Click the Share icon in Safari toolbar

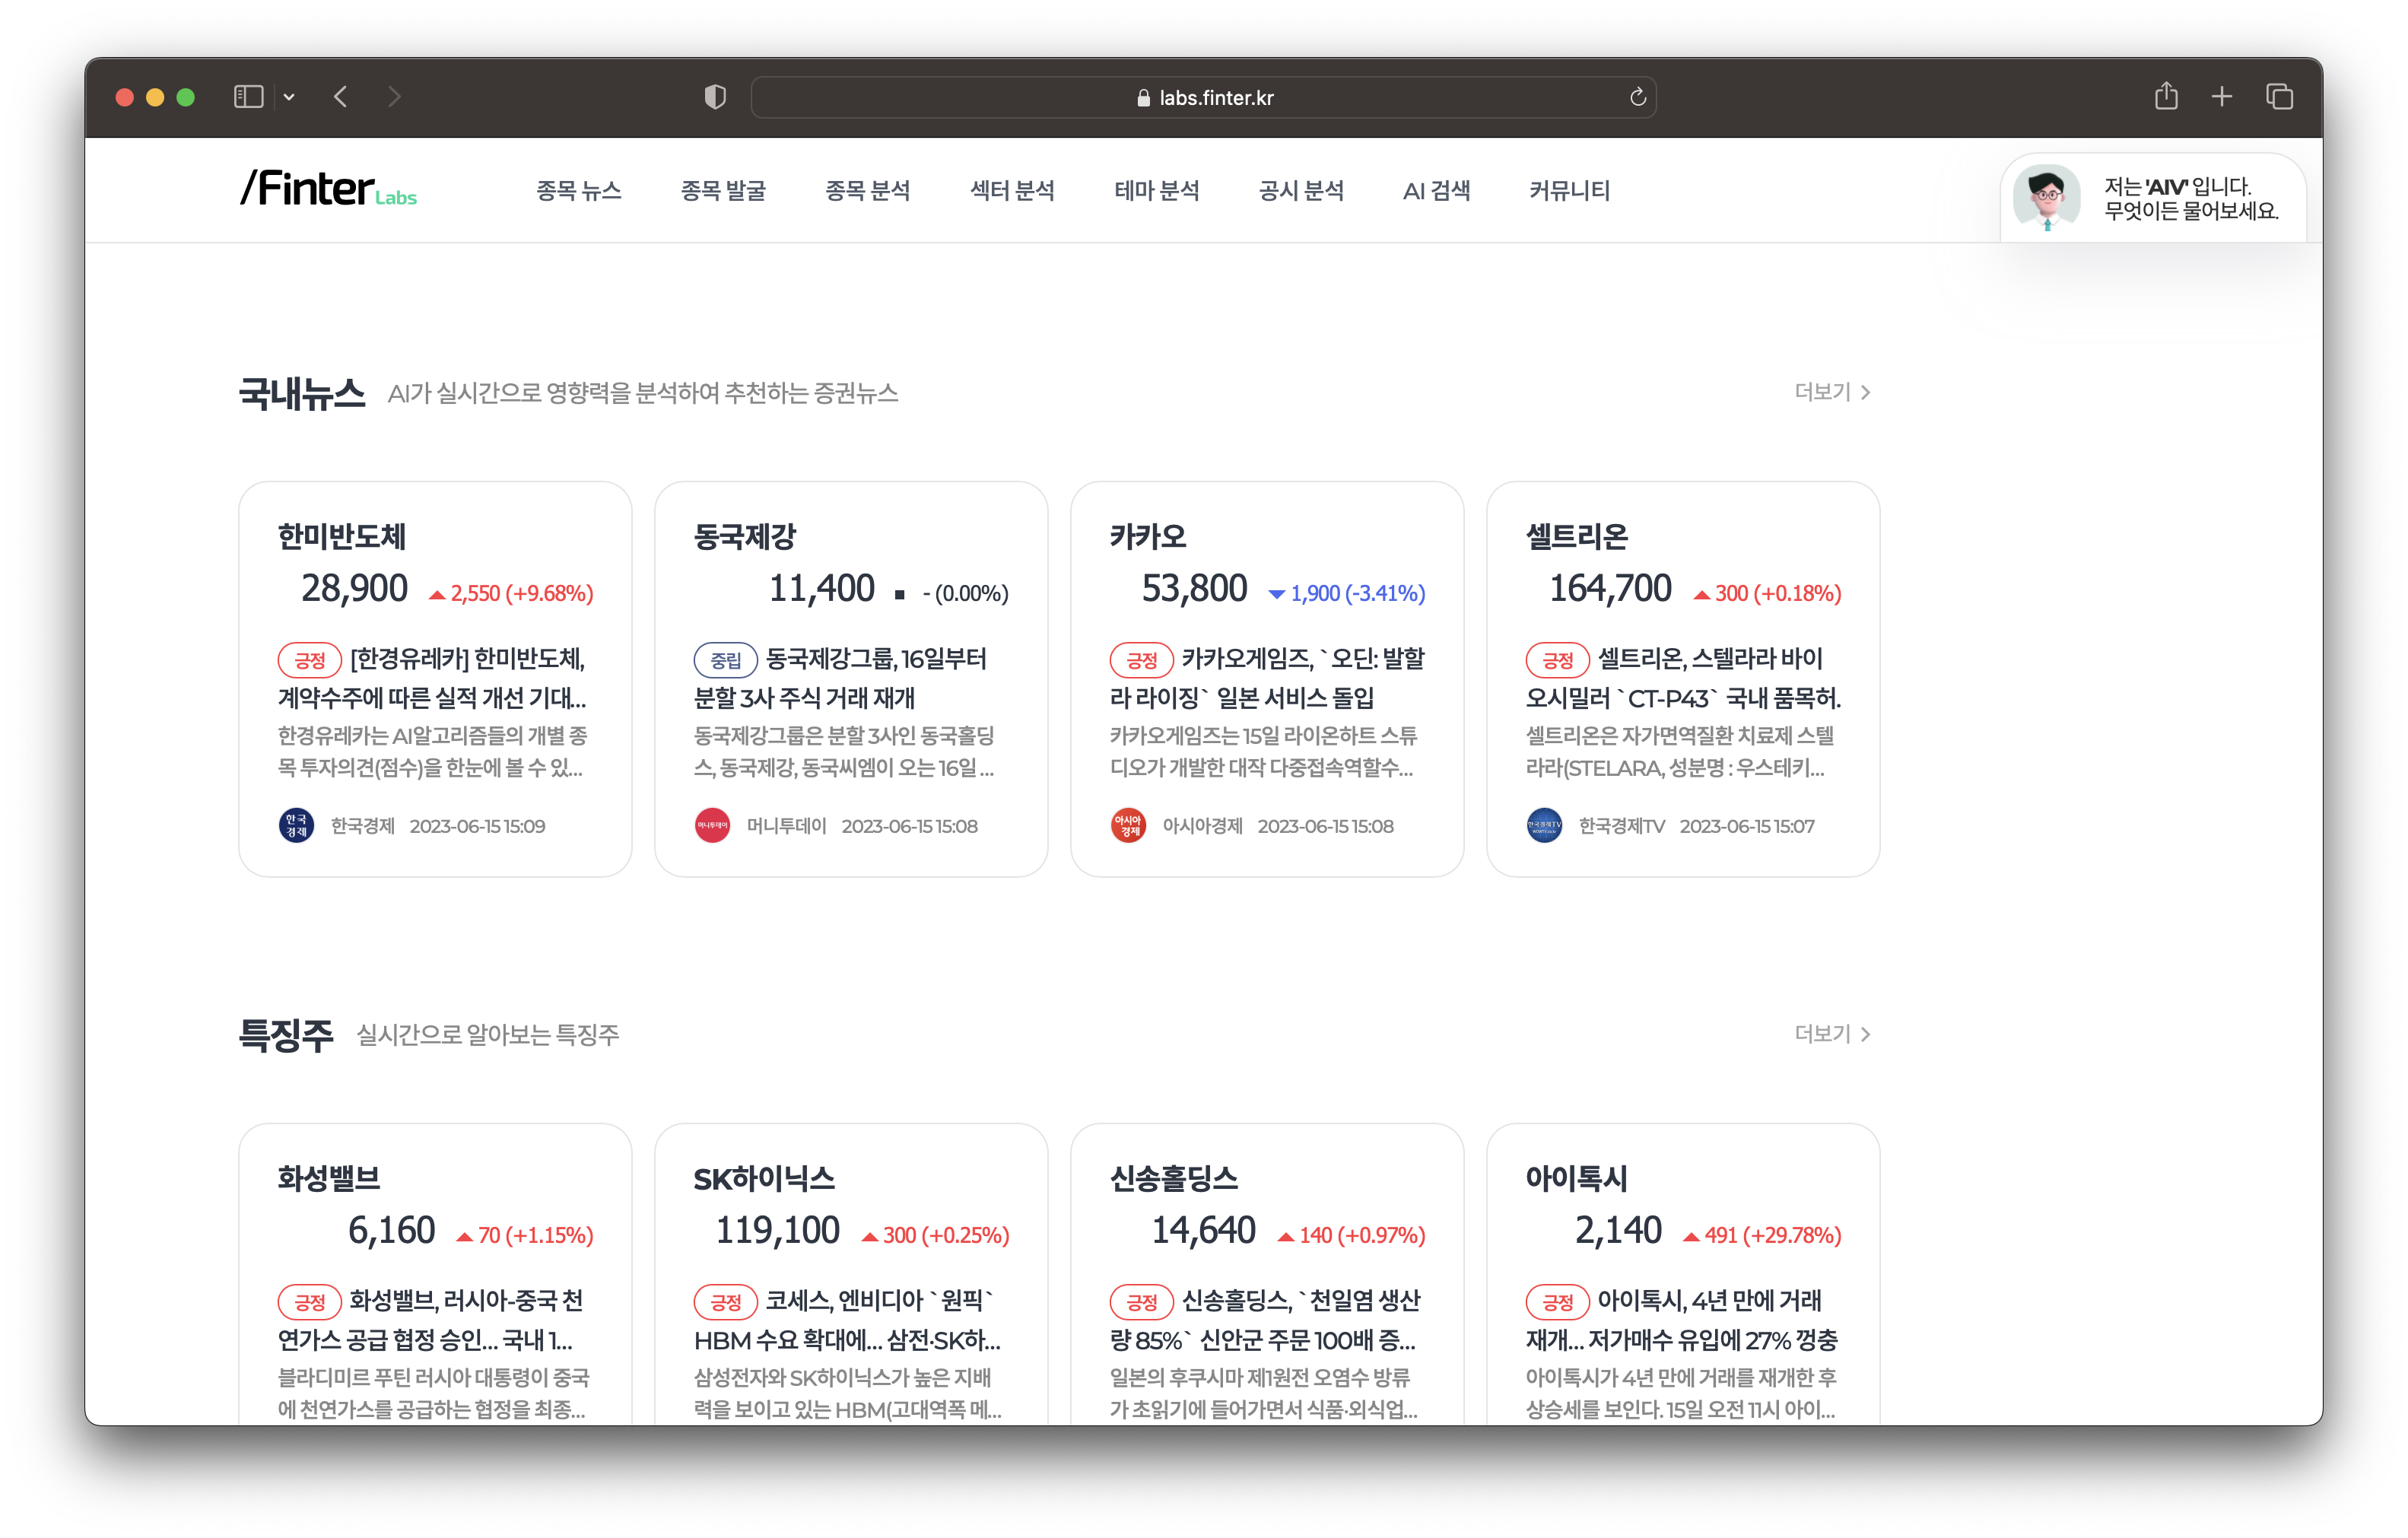[2166, 97]
